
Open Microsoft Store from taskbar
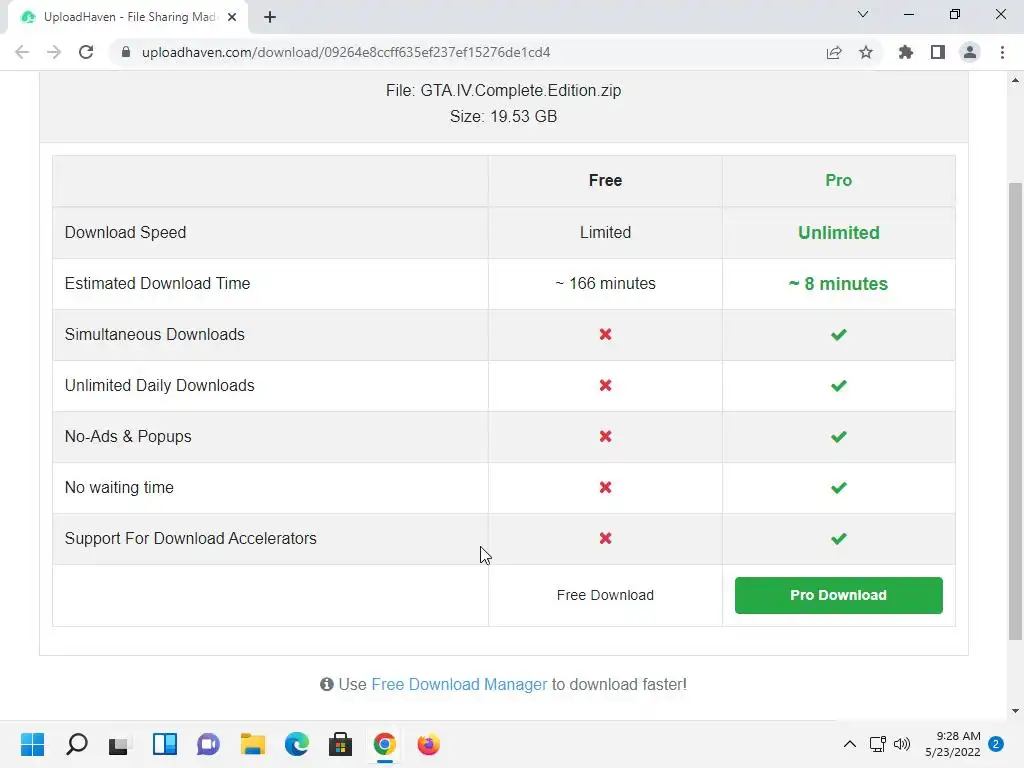click(x=340, y=744)
